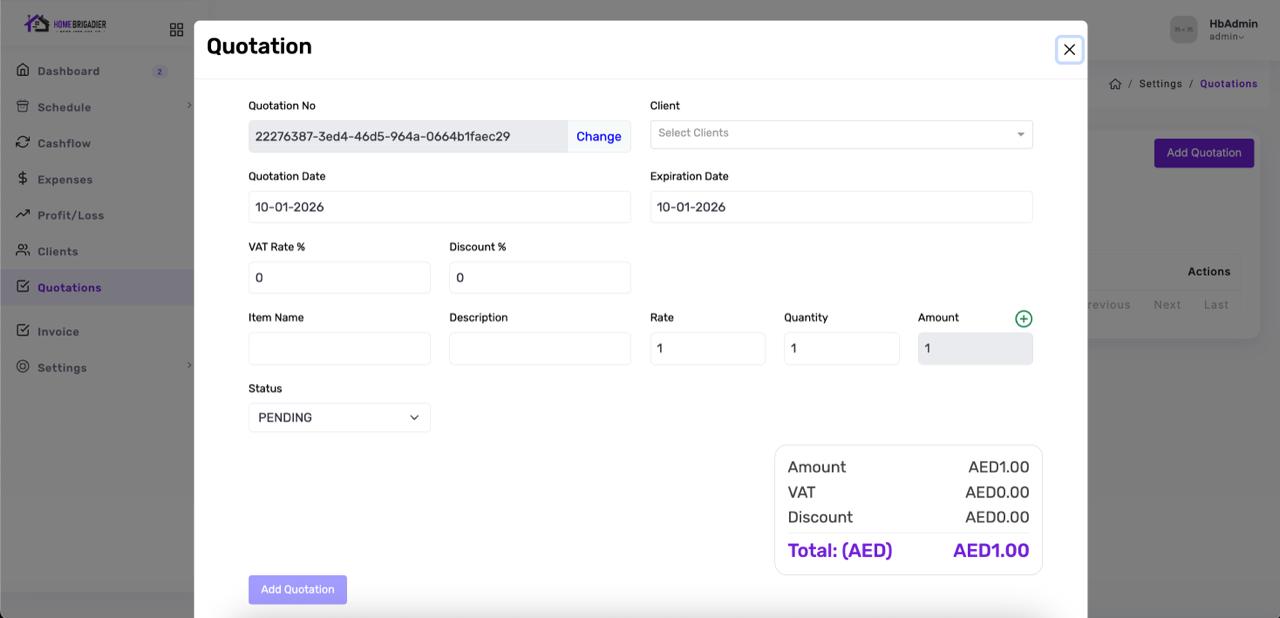Screen dimensions: 1280x618
Task: Click the grid layout icon beside the logo
Action: coord(176,30)
